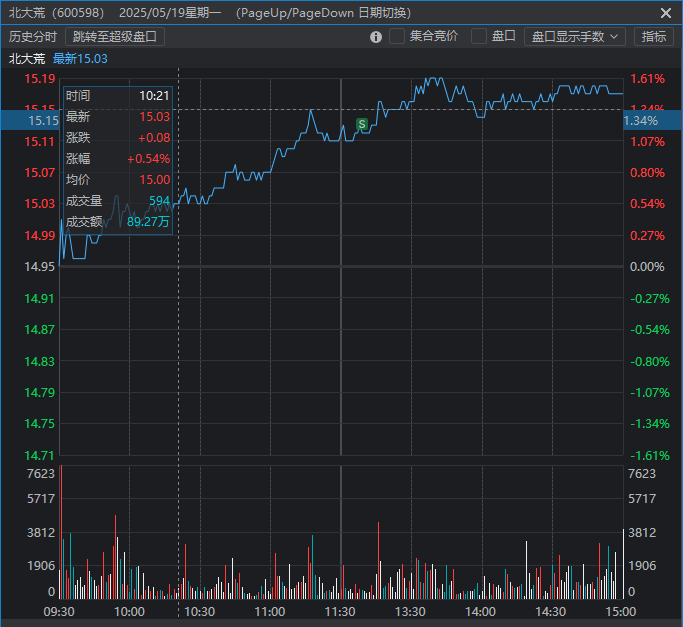Click the 13:30 time axis label
The height and width of the screenshot is (627, 683).
tap(410, 611)
